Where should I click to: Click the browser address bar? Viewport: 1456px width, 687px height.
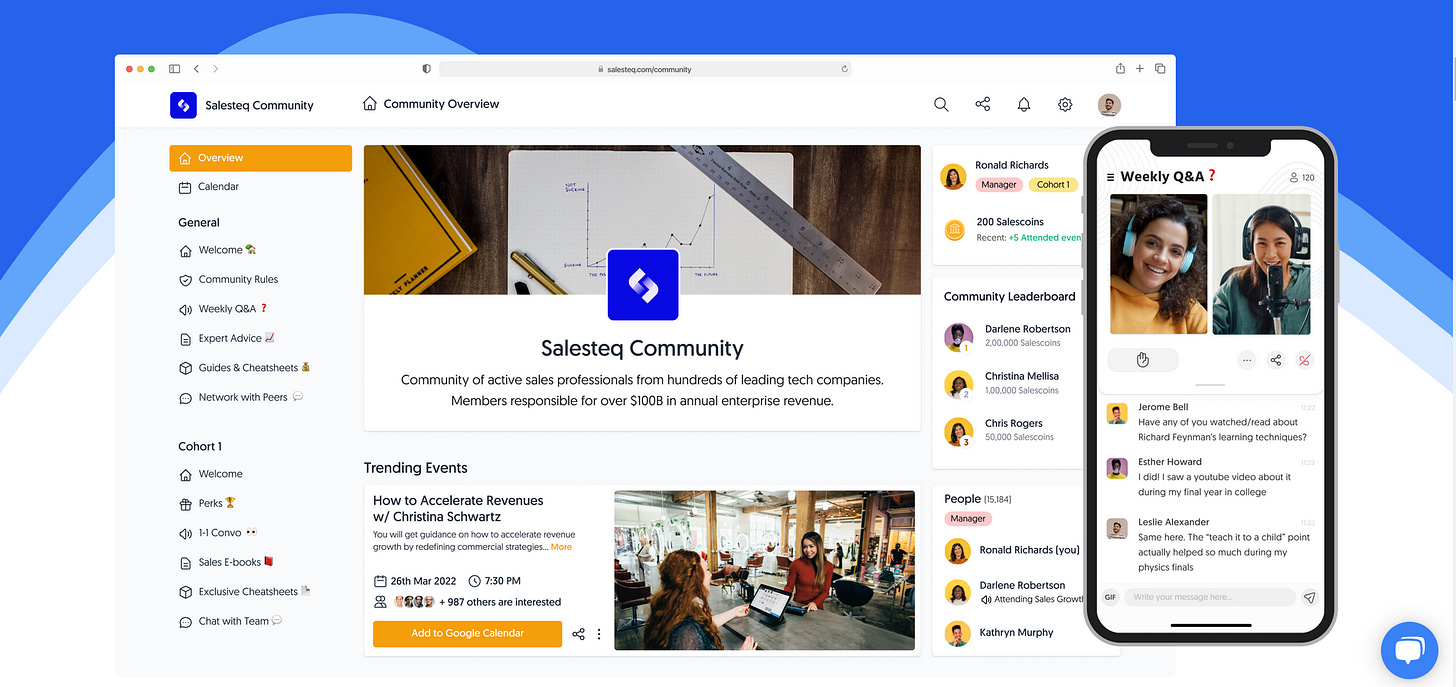pyautogui.click(x=646, y=69)
